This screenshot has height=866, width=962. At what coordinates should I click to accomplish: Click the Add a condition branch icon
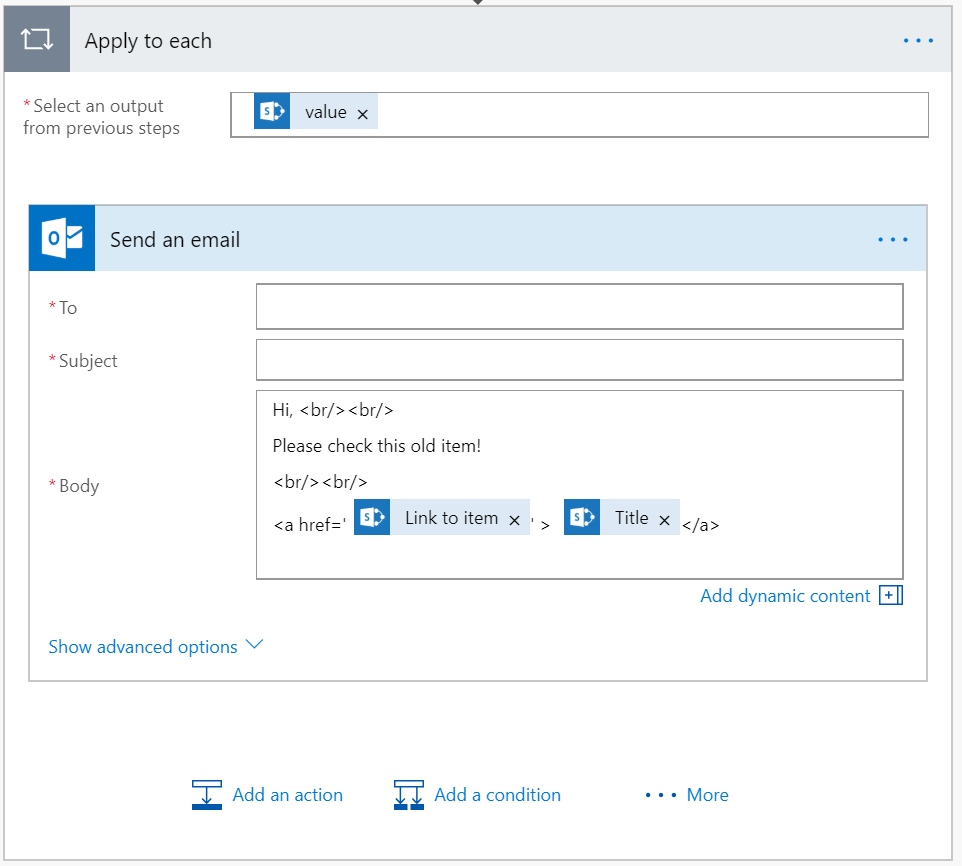tap(408, 794)
